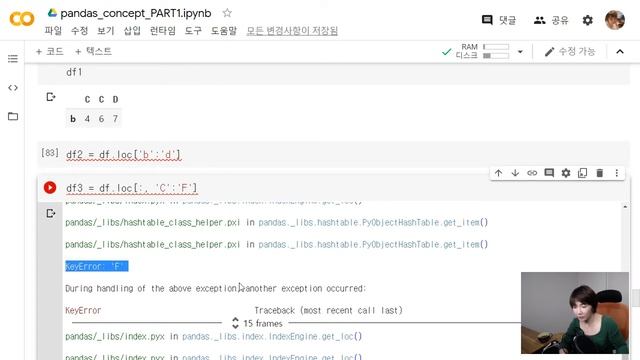This screenshot has width=640, height=360.
Task: Delete the cell with trash icon
Action: tap(600, 173)
